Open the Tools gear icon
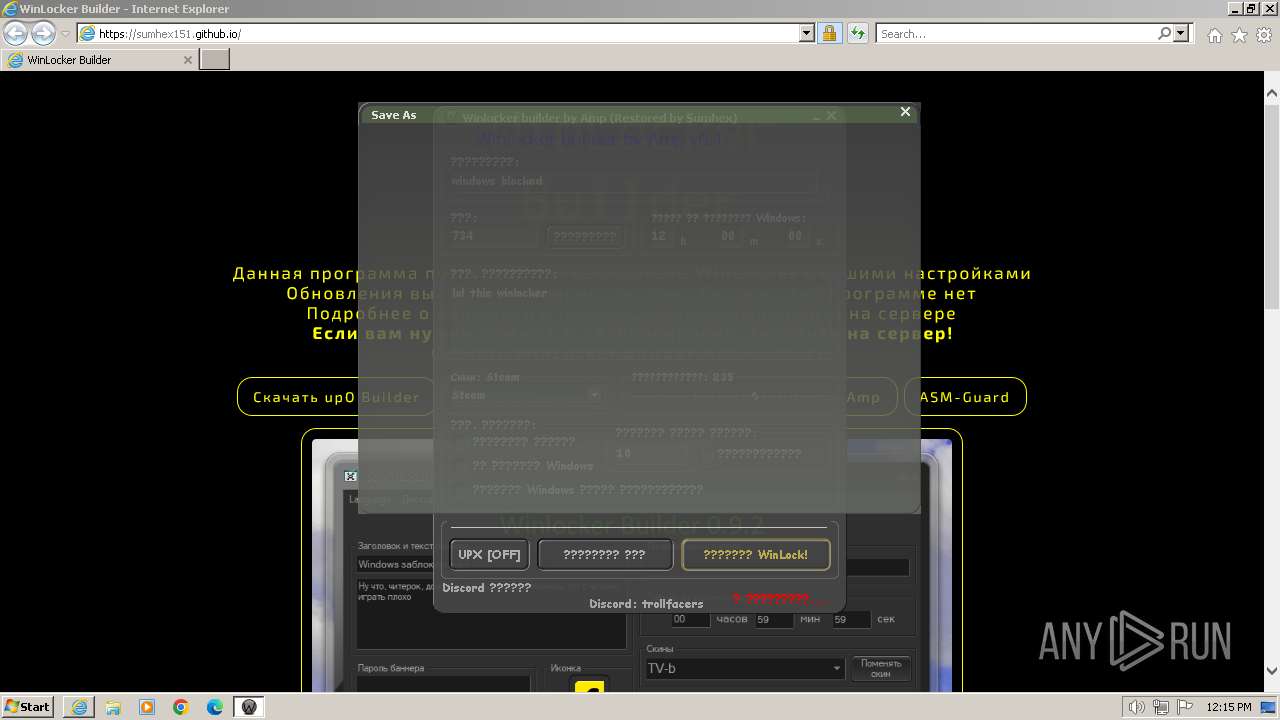 1264,35
